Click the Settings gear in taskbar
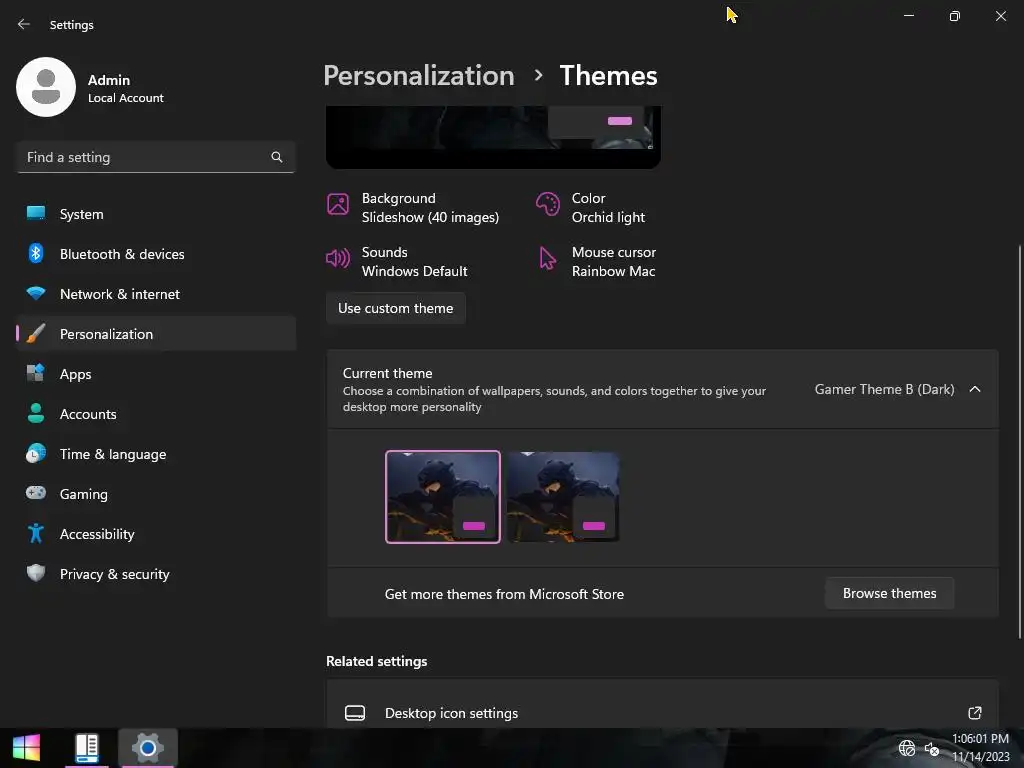 (148, 748)
